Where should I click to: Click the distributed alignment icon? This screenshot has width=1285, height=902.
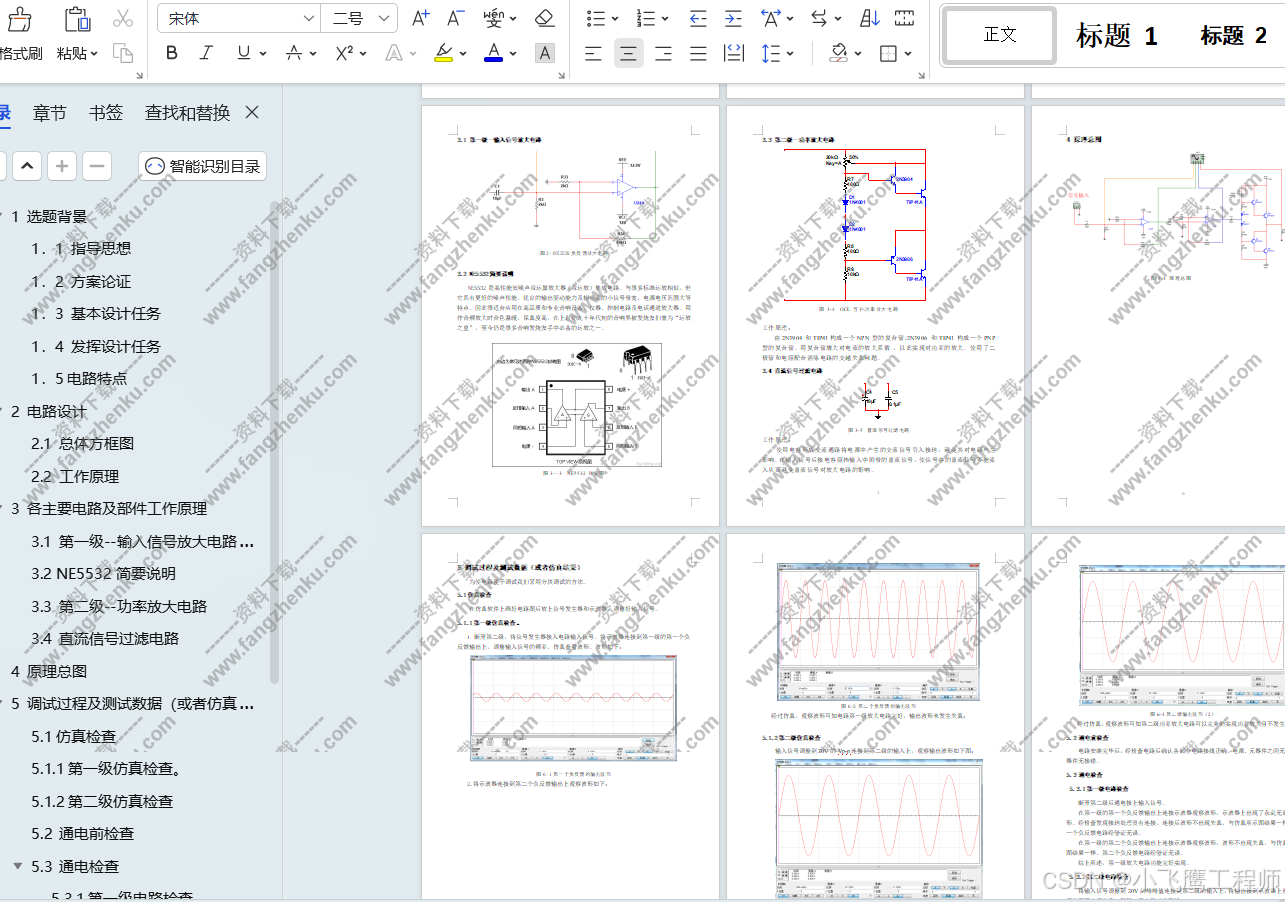point(733,53)
